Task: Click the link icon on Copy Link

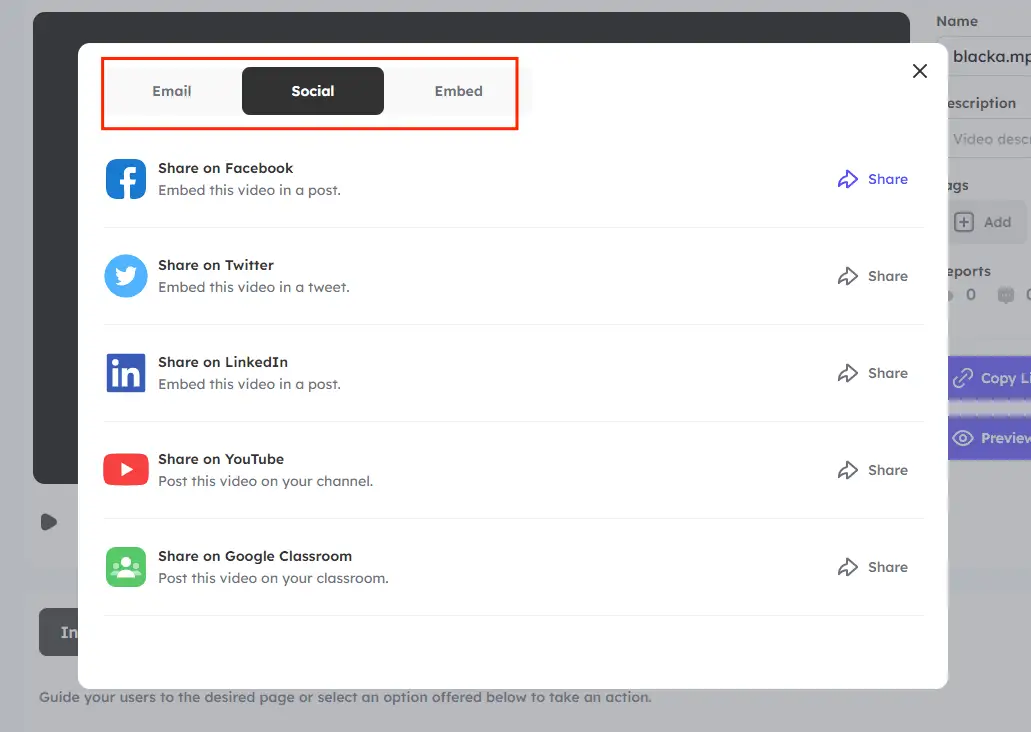Action: [963, 378]
